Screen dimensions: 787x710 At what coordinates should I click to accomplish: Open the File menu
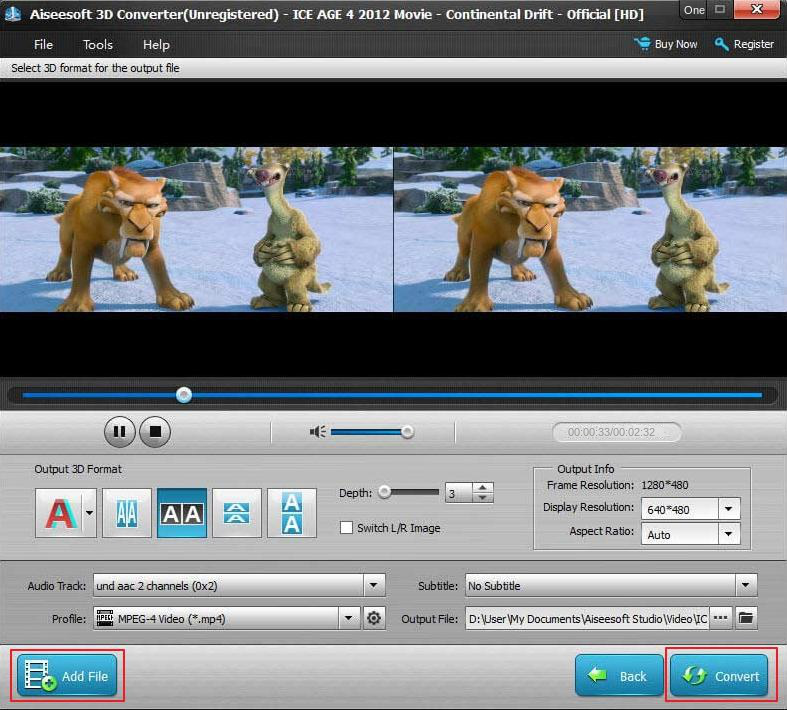(43, 45)
